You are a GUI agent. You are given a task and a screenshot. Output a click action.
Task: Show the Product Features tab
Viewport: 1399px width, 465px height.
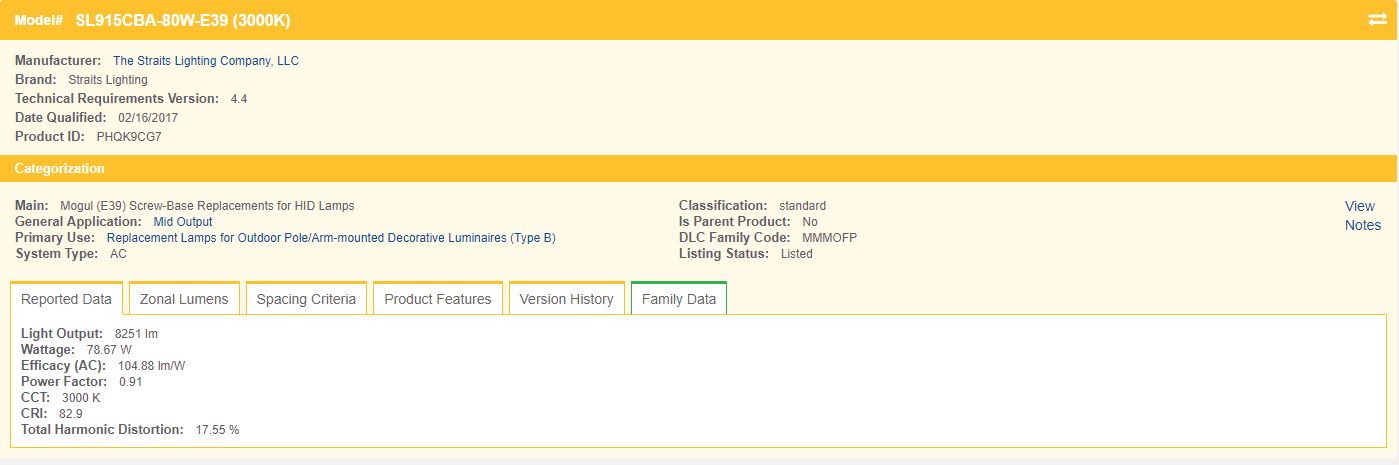(x=438, y=299)
